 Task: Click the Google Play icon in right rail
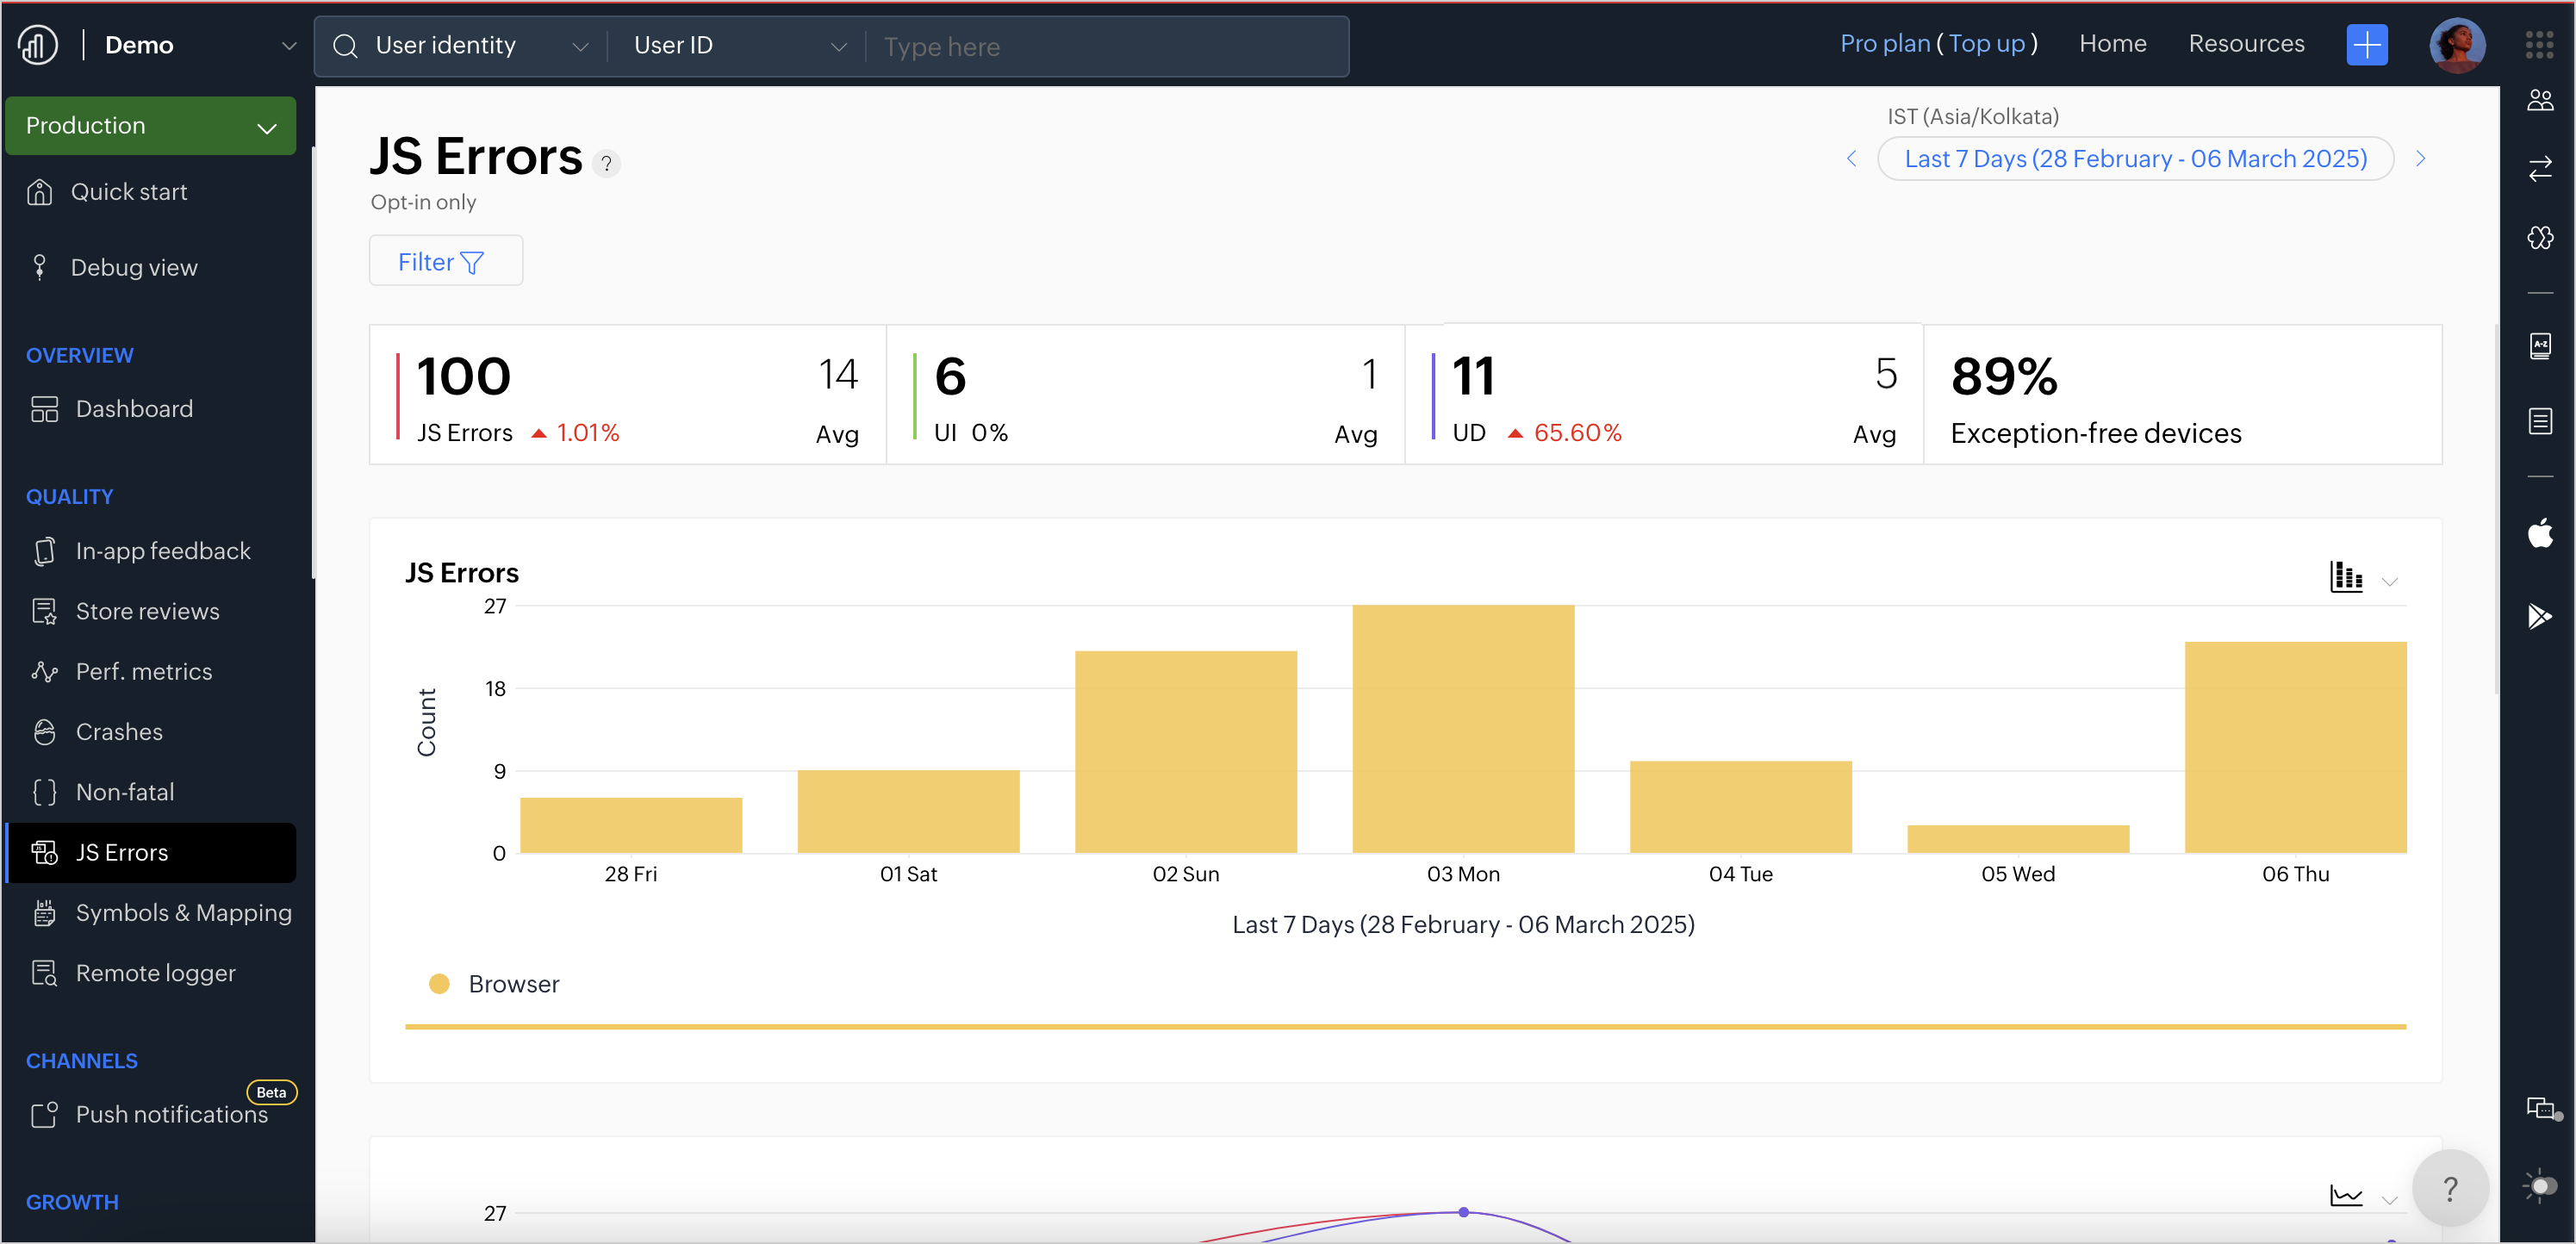(2539, 616)
